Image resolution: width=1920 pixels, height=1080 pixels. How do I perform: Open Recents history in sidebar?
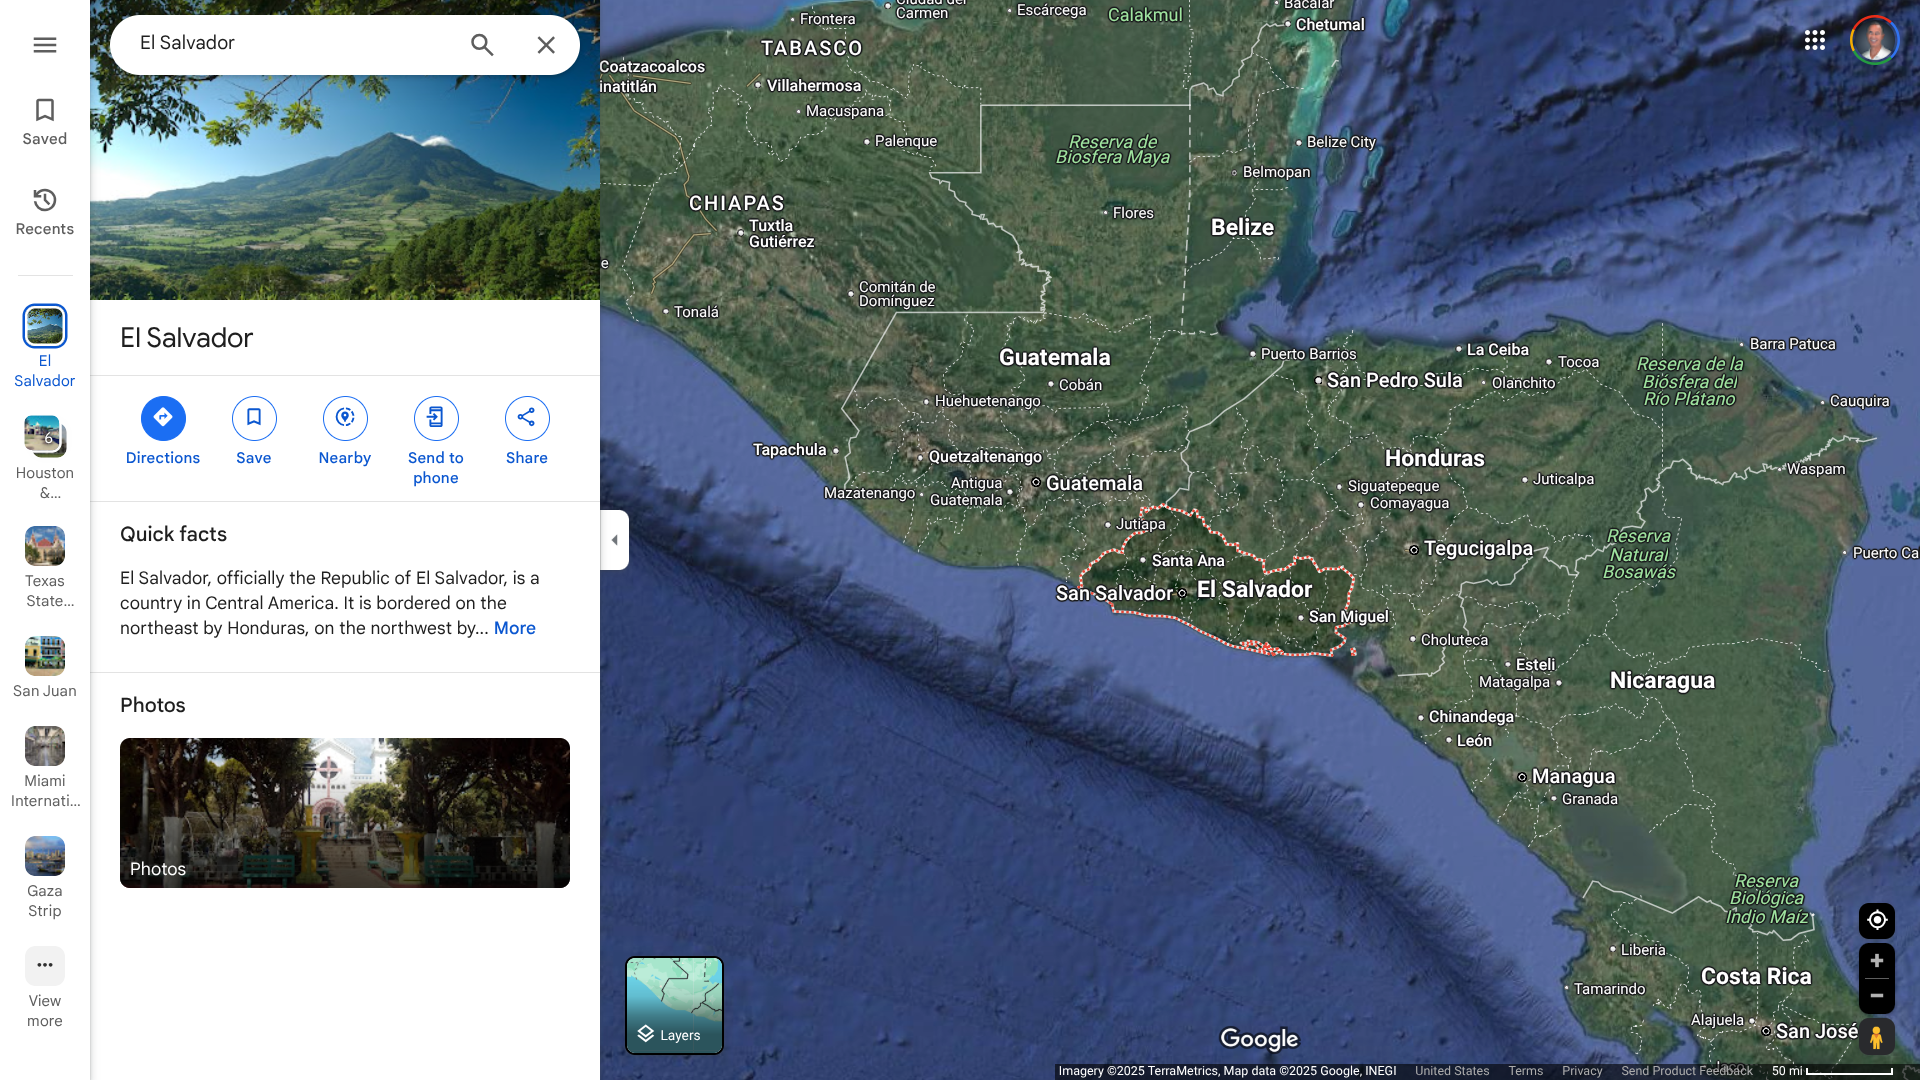pyautogui.click(x=44, y=200)
